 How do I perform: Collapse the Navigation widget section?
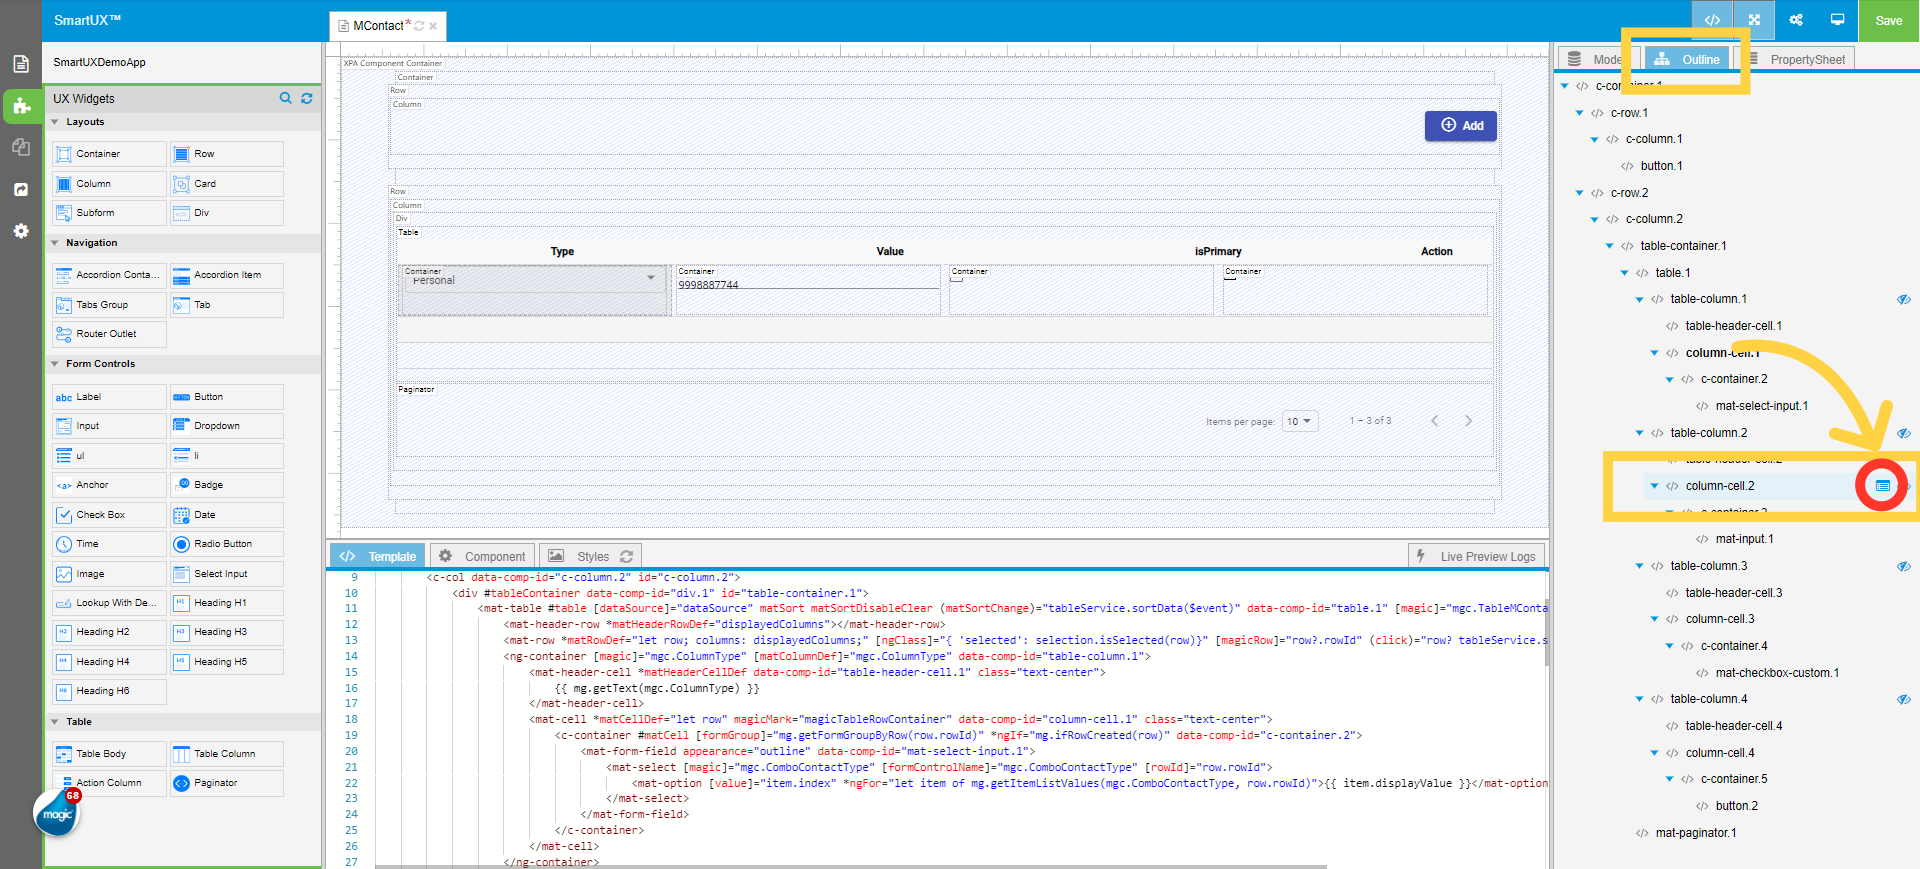pyautogui.click(x=55, y=243)
